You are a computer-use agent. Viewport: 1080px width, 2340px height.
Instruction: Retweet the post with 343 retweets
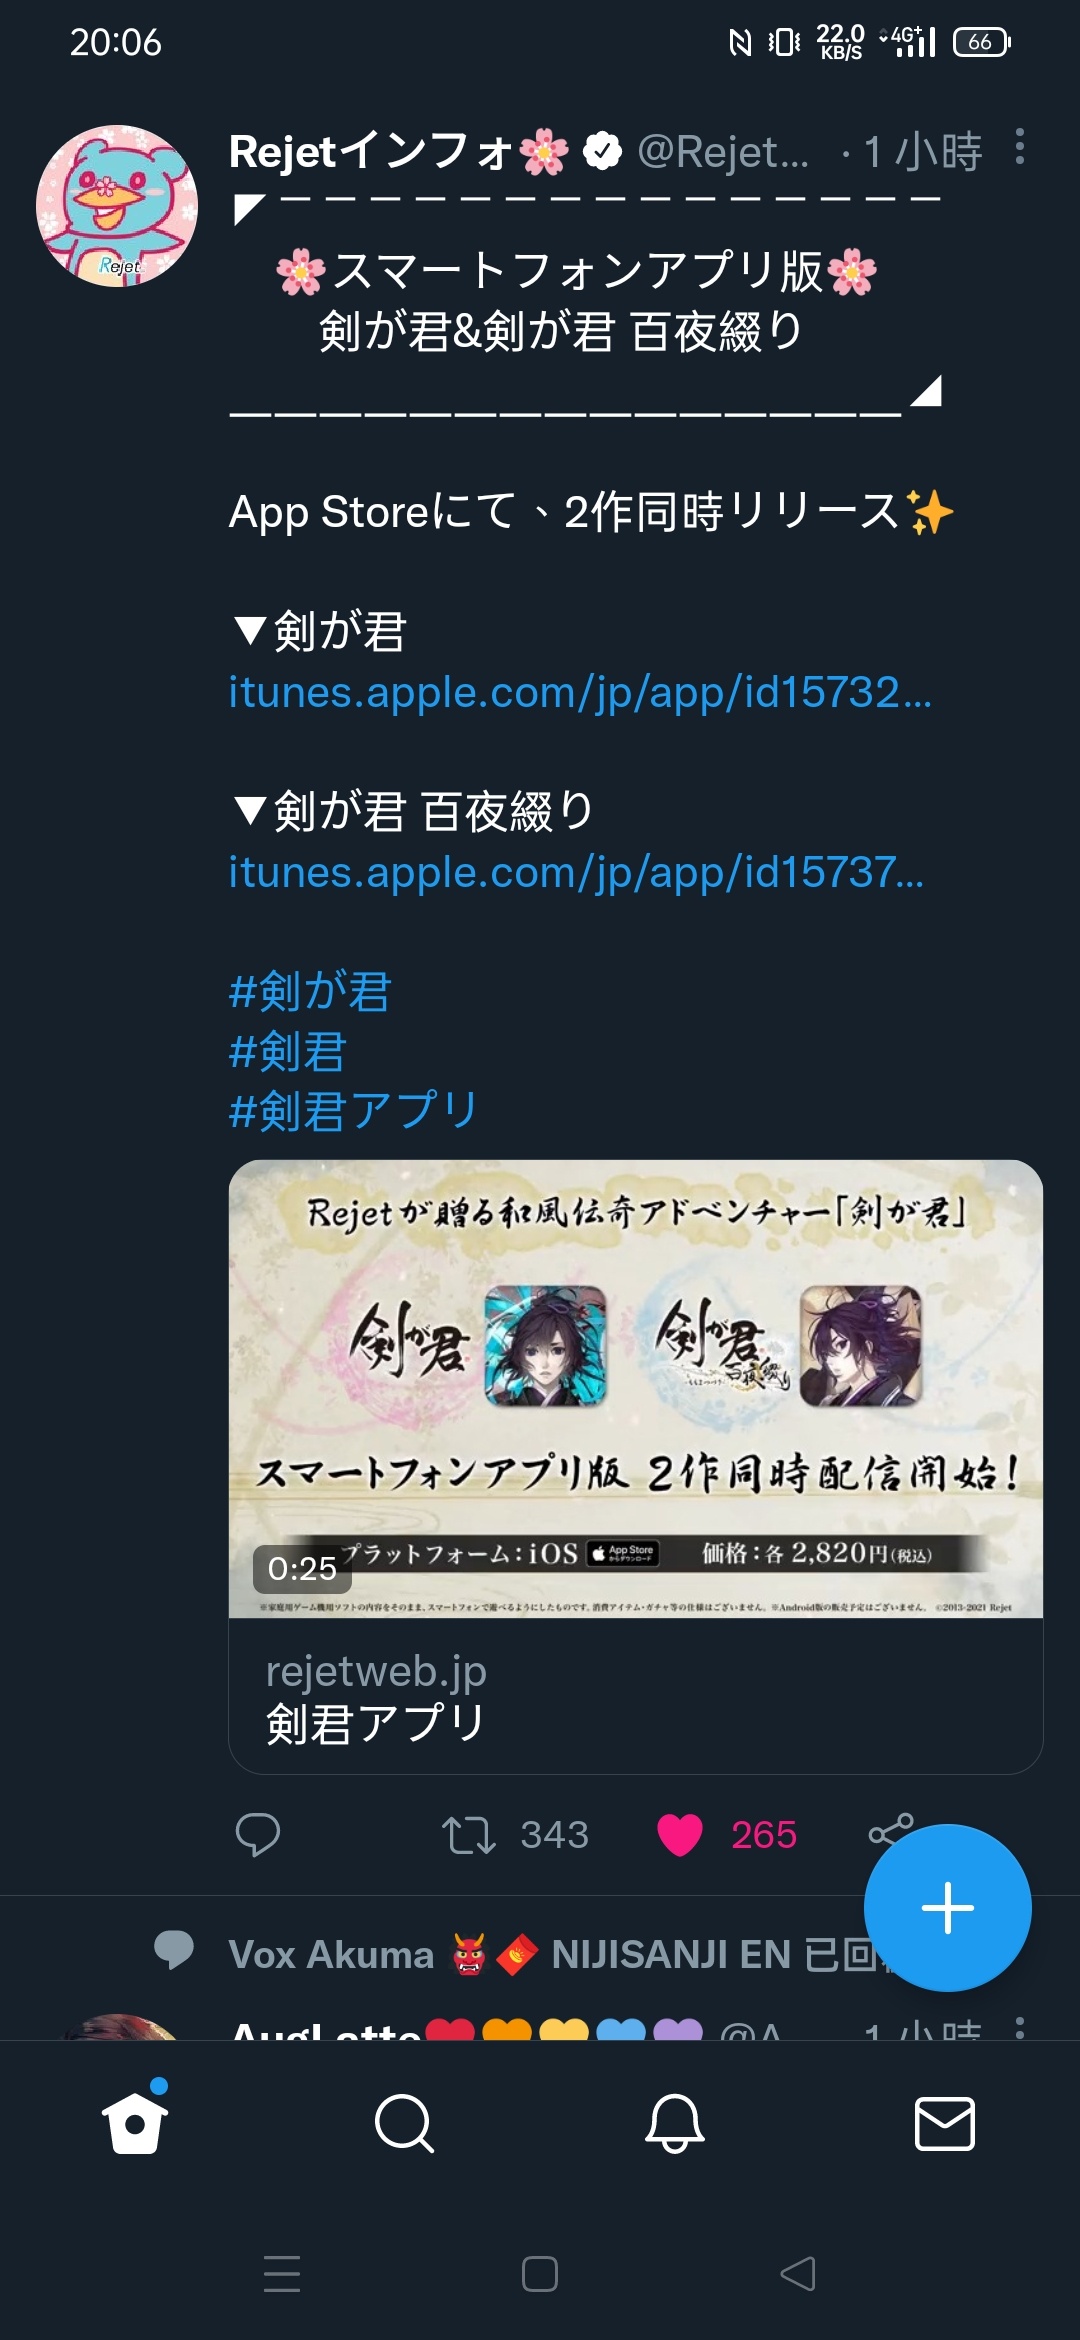pos(468,1834)
